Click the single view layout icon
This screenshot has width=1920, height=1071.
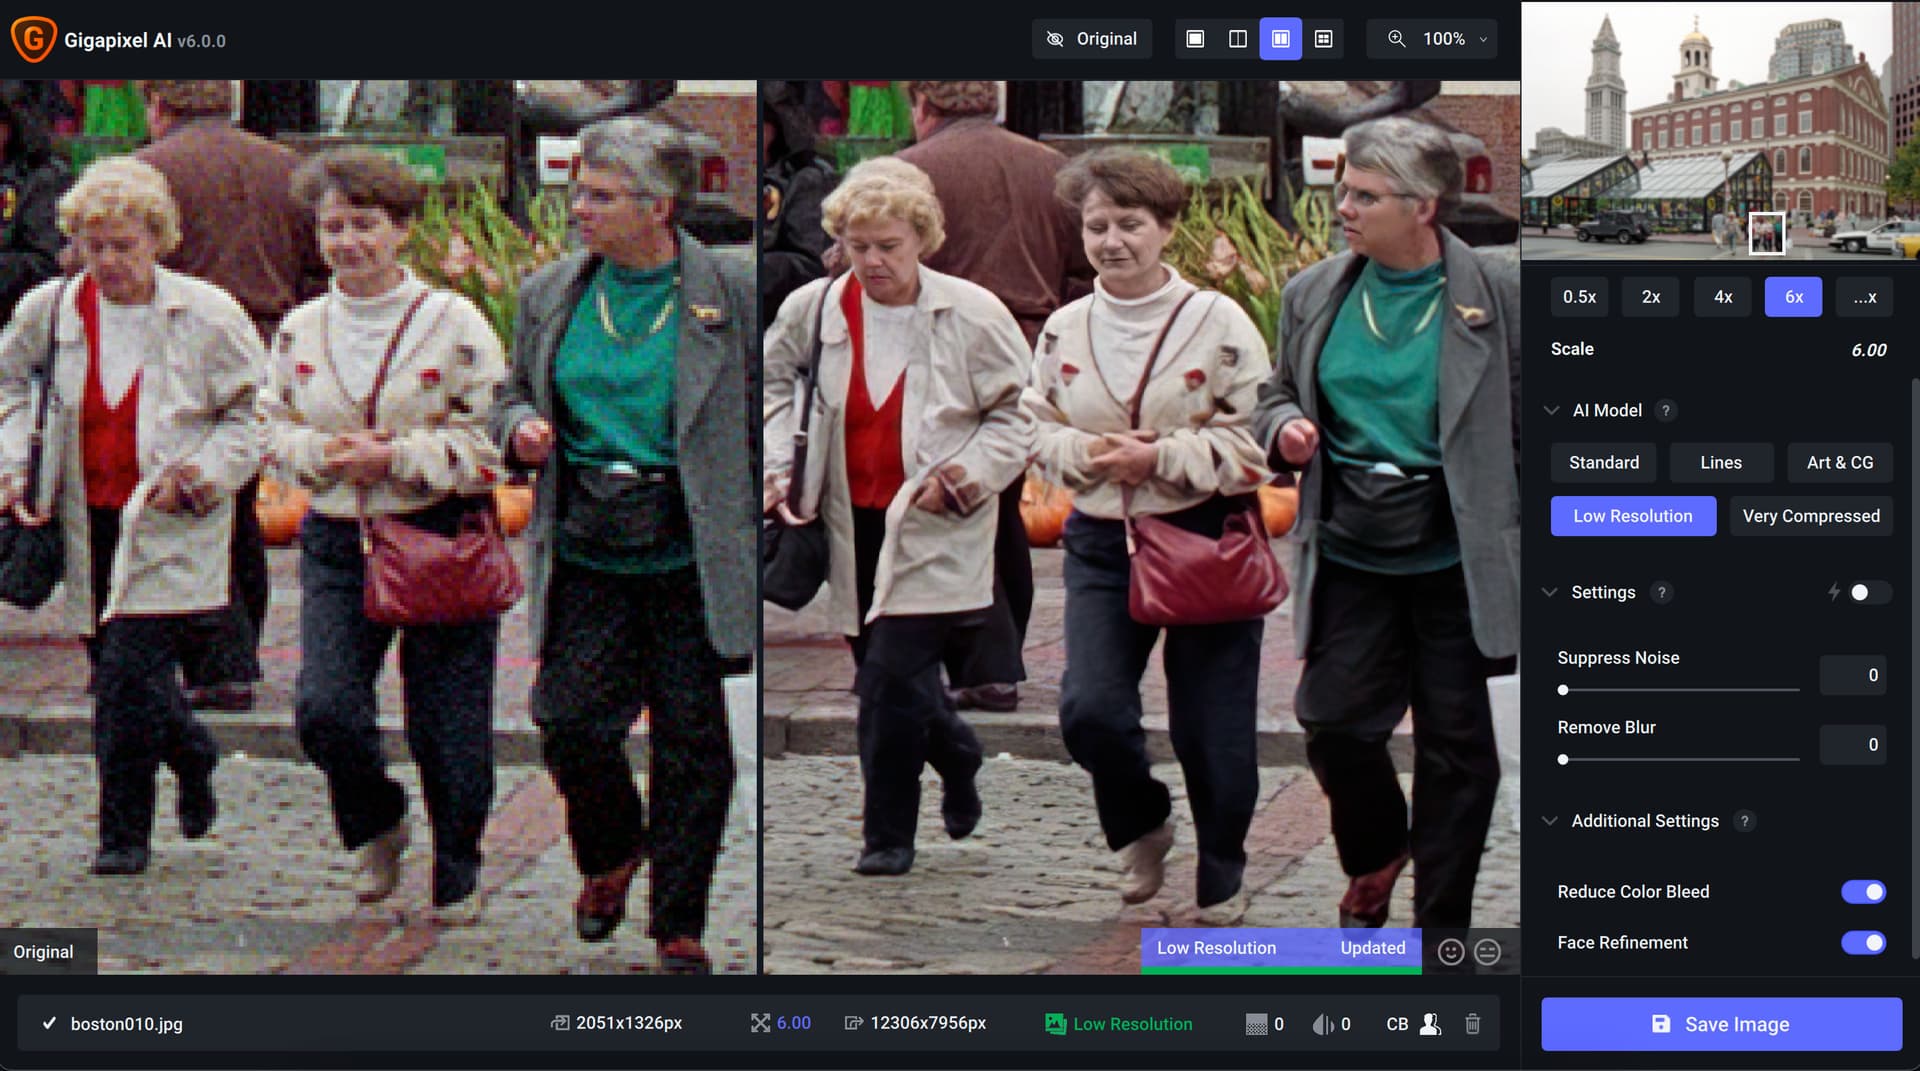click(x=1195, y=39)
